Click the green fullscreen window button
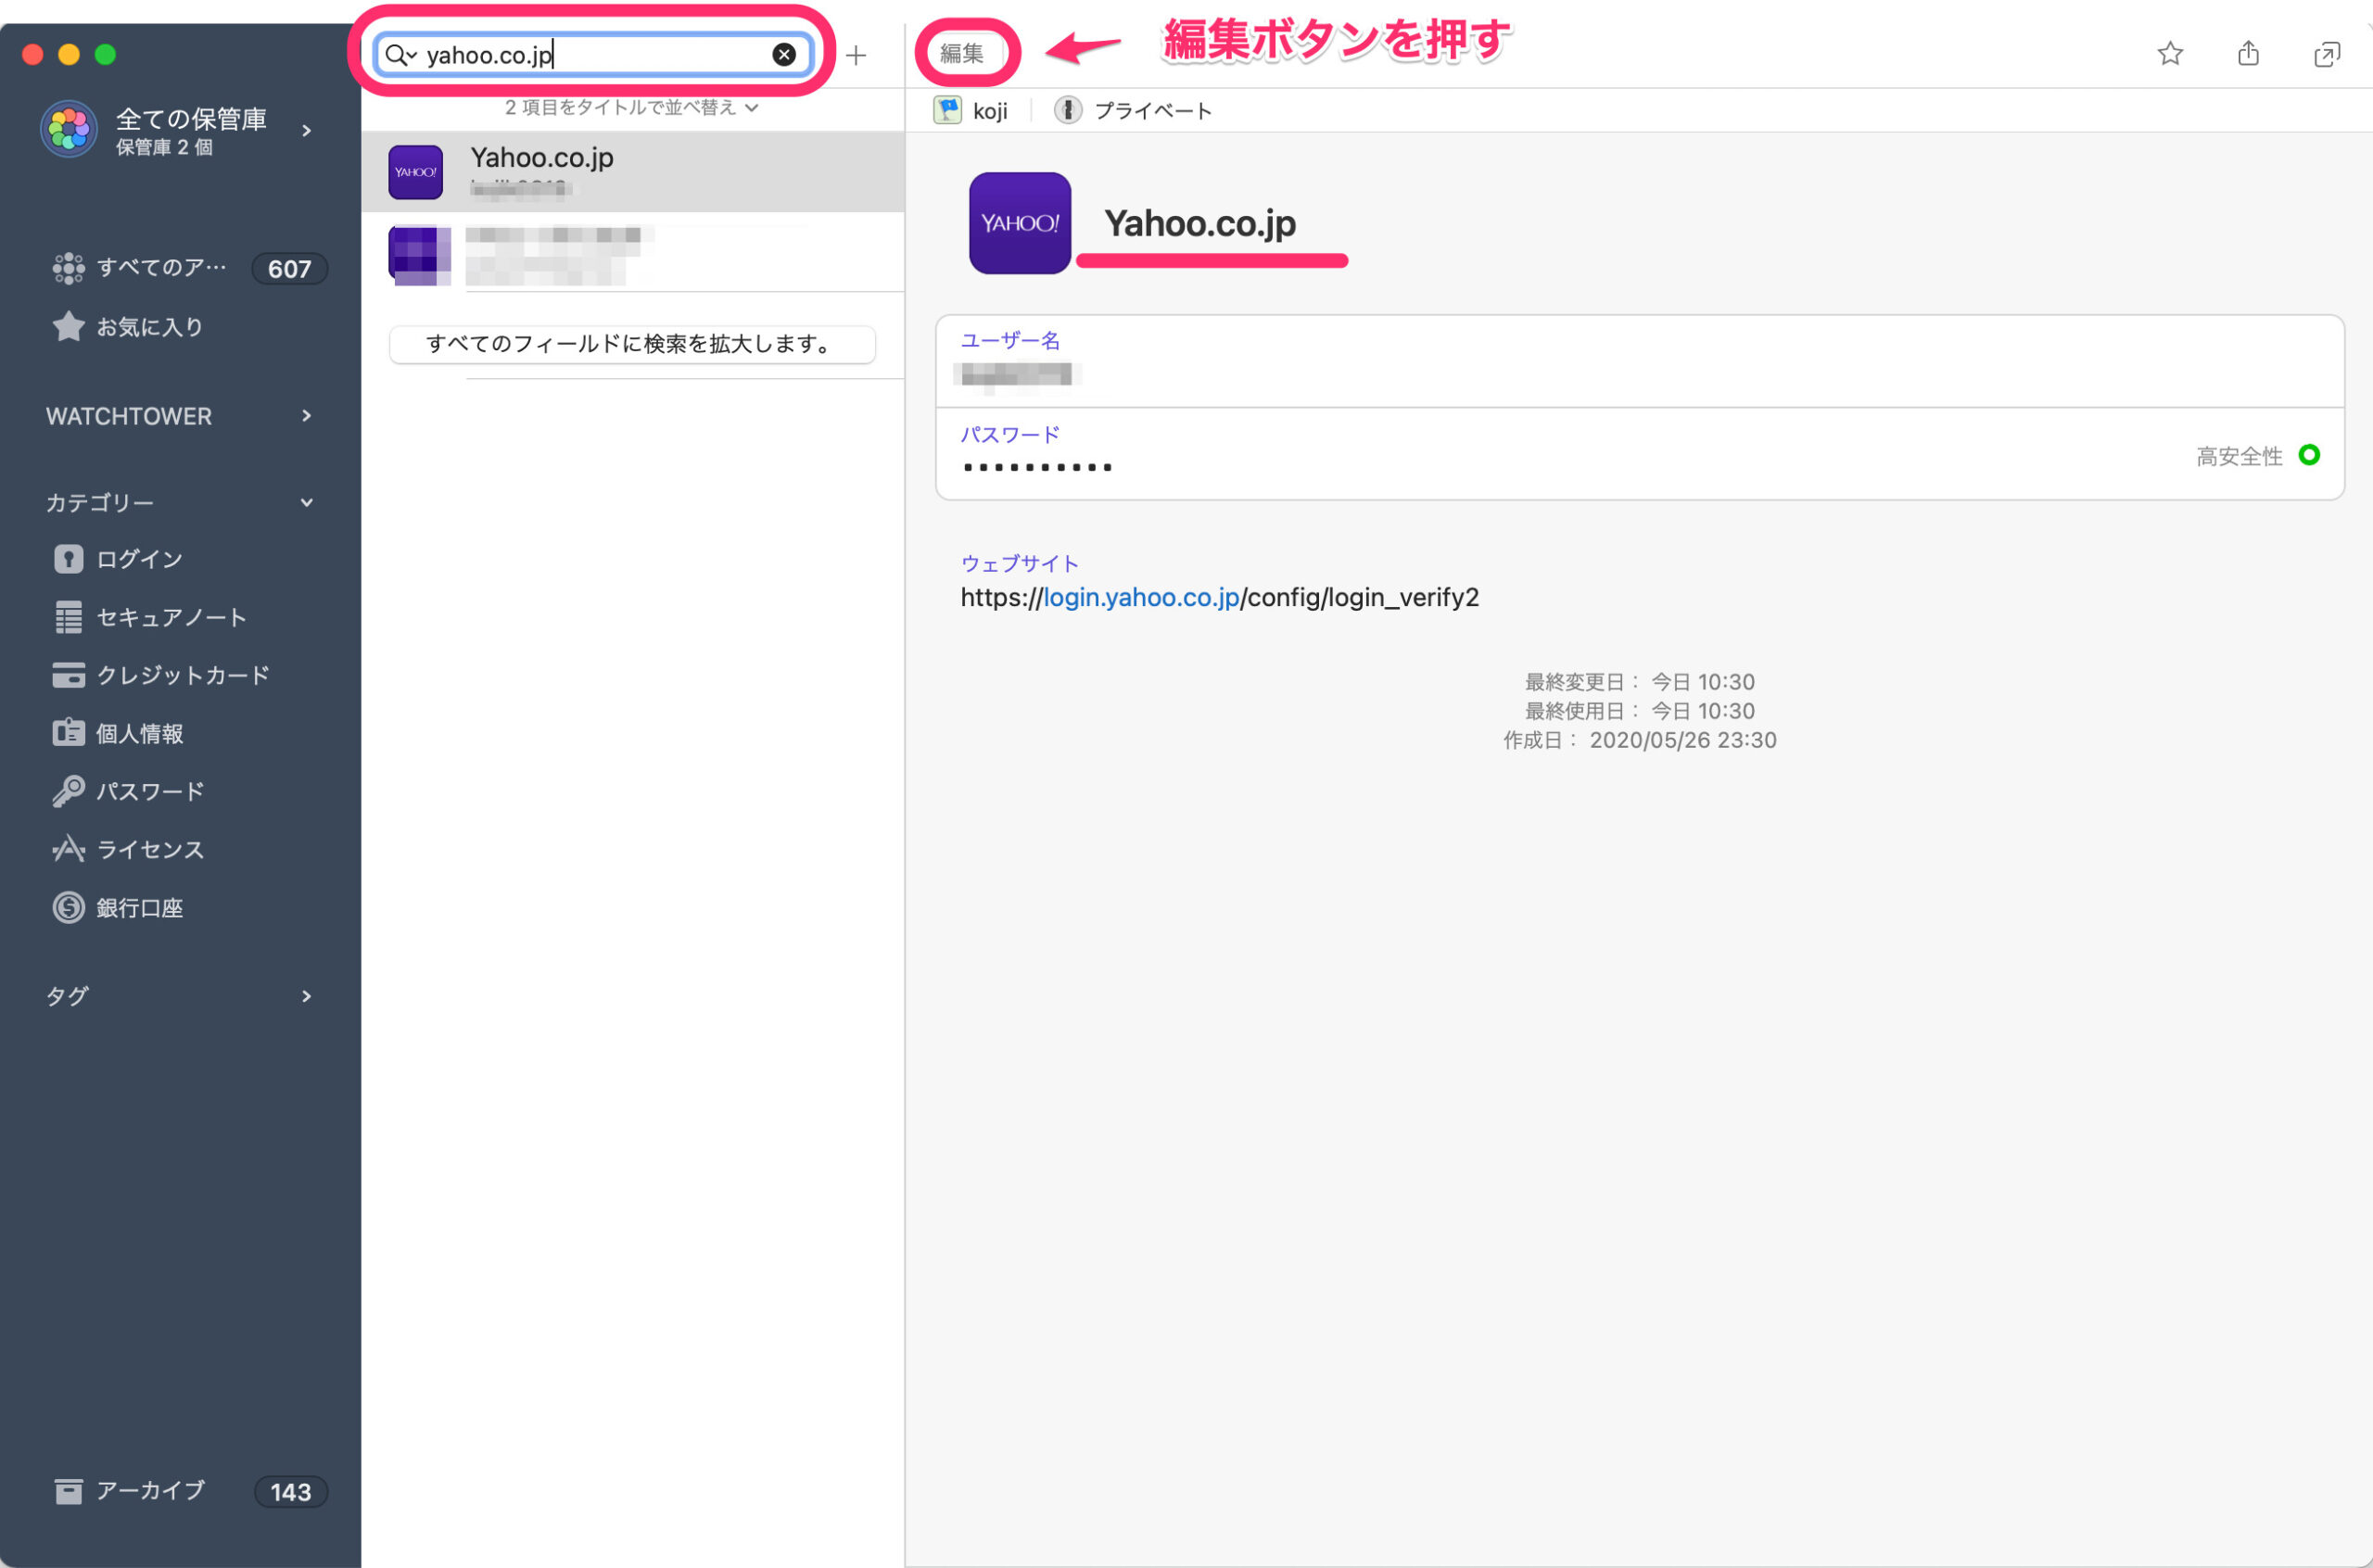 pyautogui.click(x=105, y=54)
